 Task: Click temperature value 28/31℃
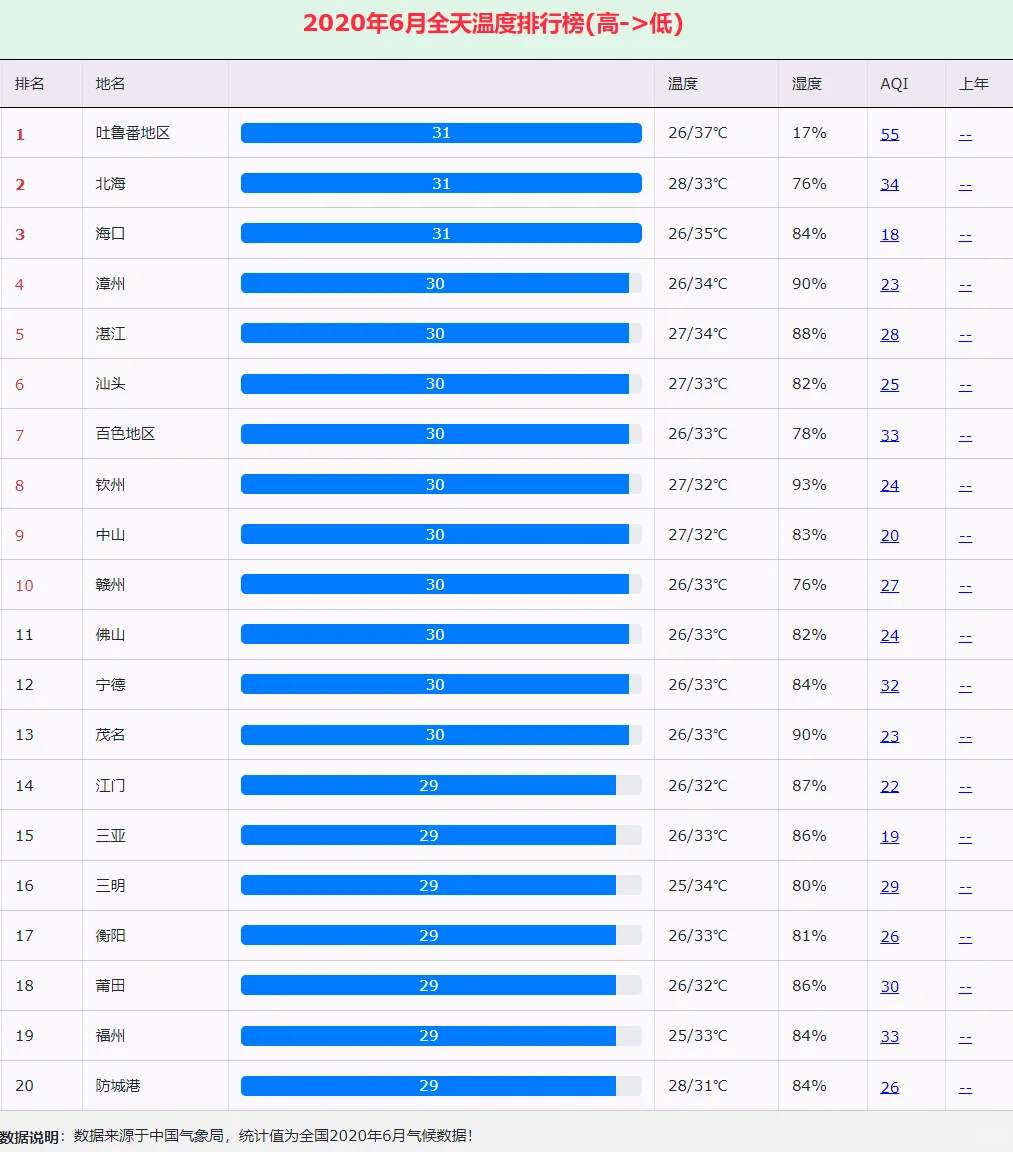698,1085
